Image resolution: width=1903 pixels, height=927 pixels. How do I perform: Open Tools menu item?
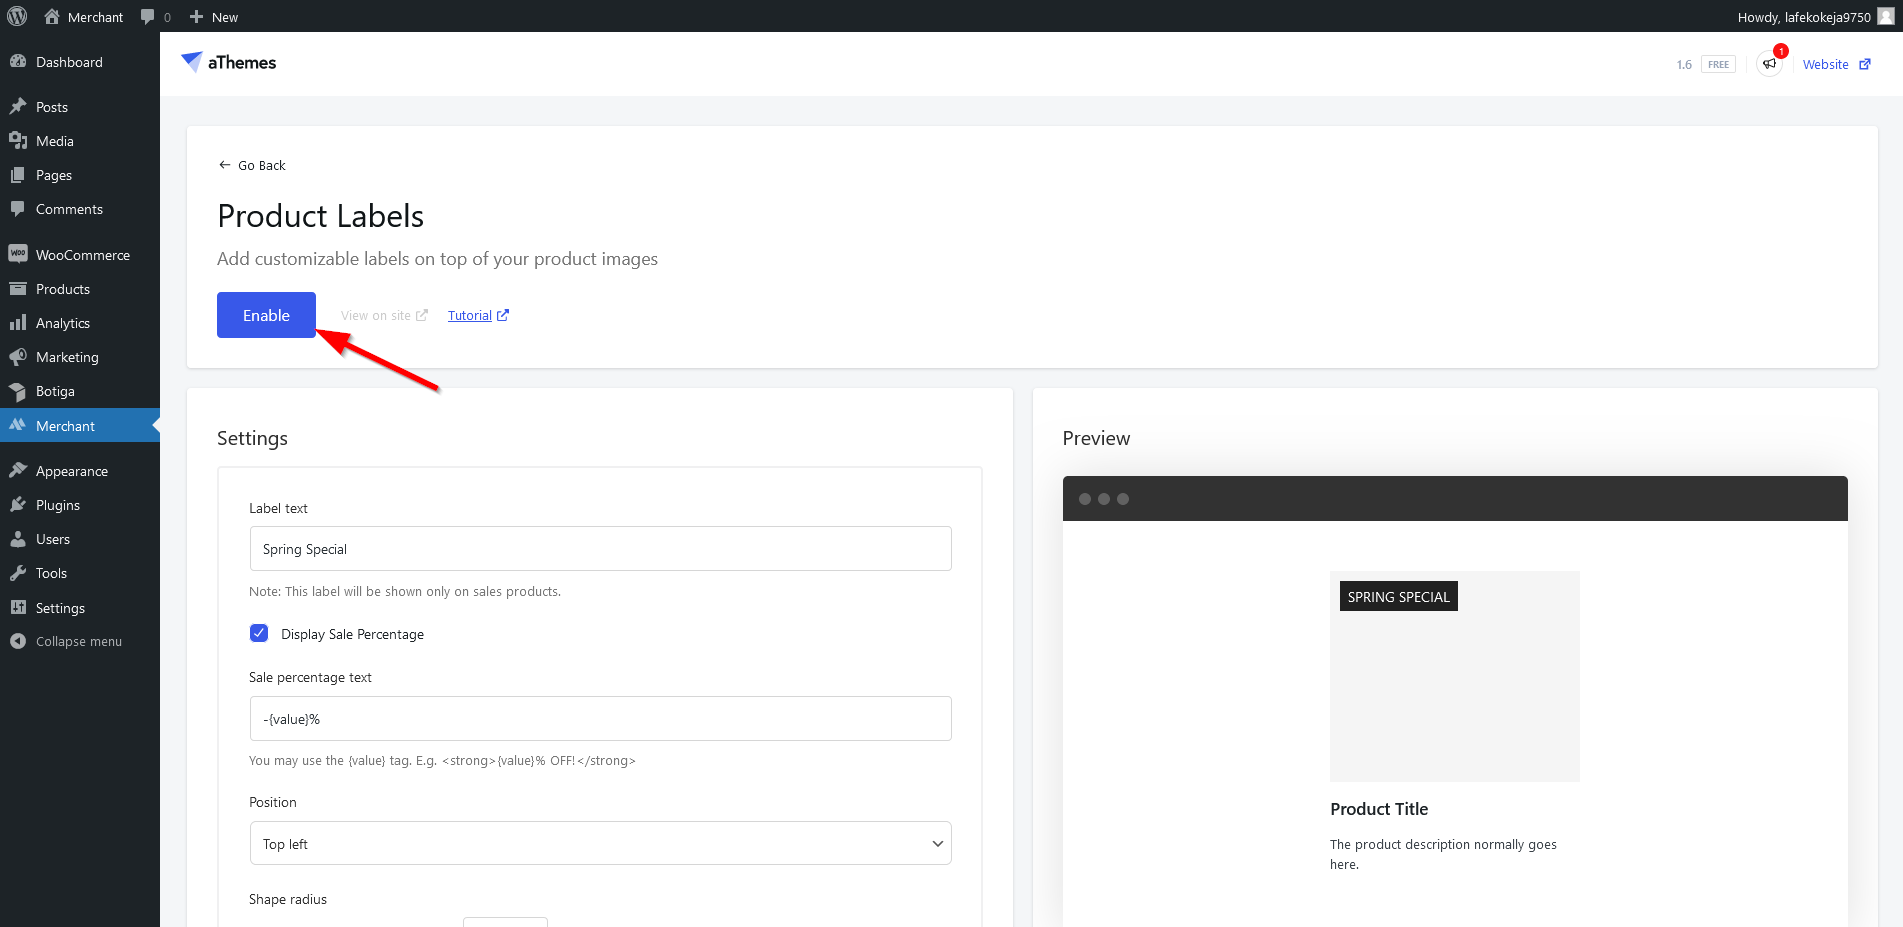[x=80, y=573]
